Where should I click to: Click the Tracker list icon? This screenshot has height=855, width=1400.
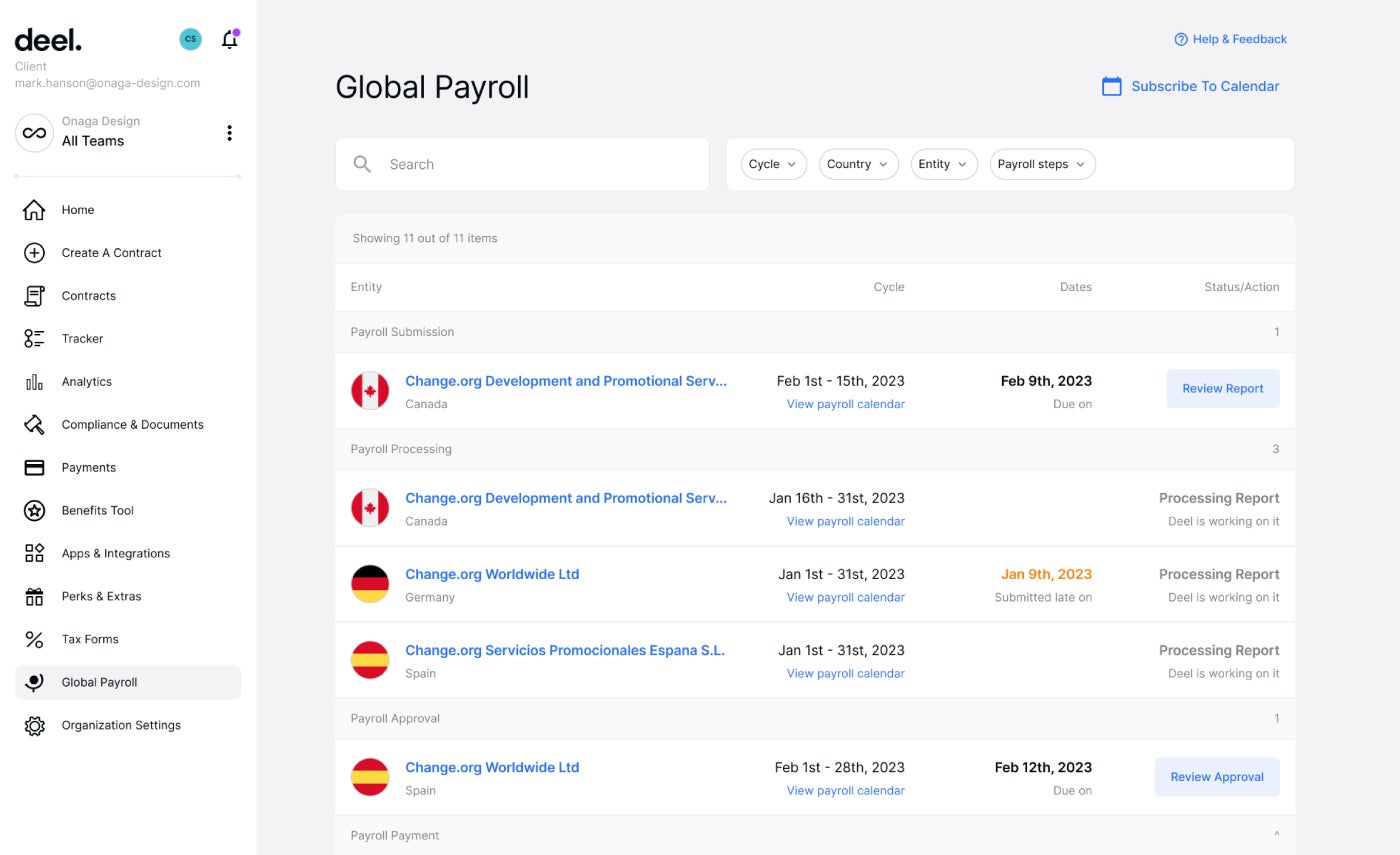coord(34,339)
